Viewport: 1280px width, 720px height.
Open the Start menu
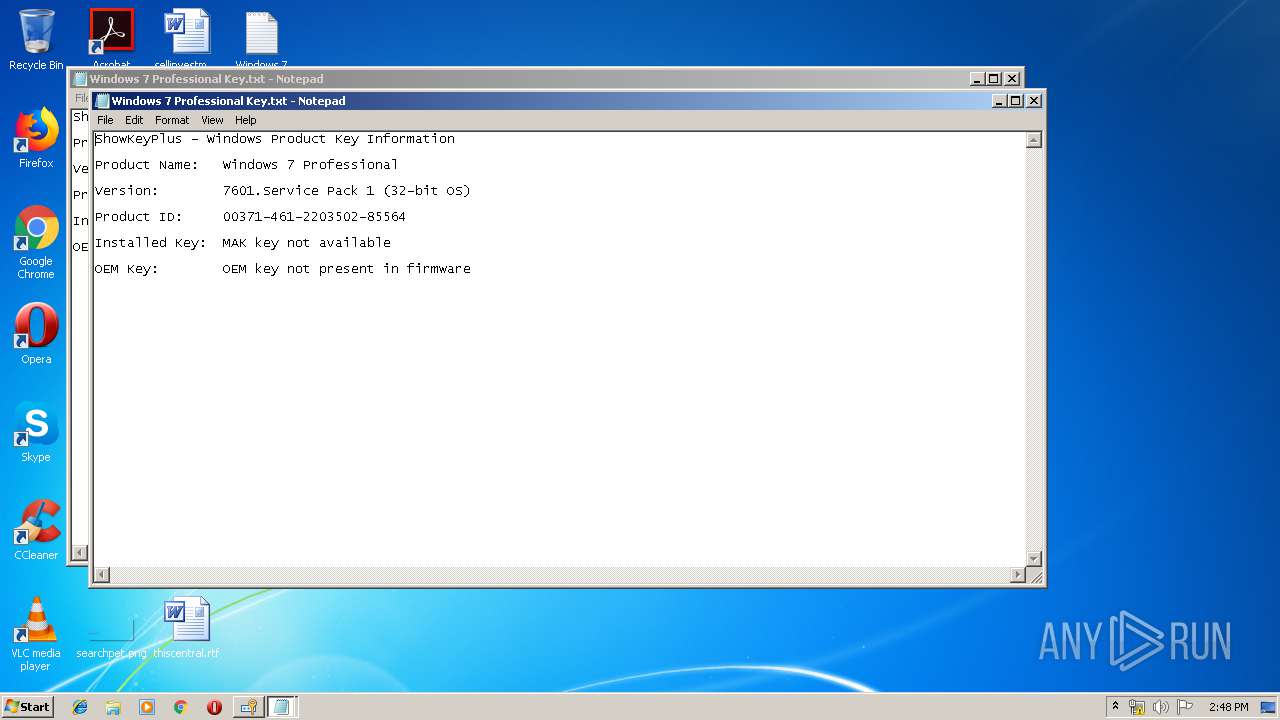tap(27, 706)
